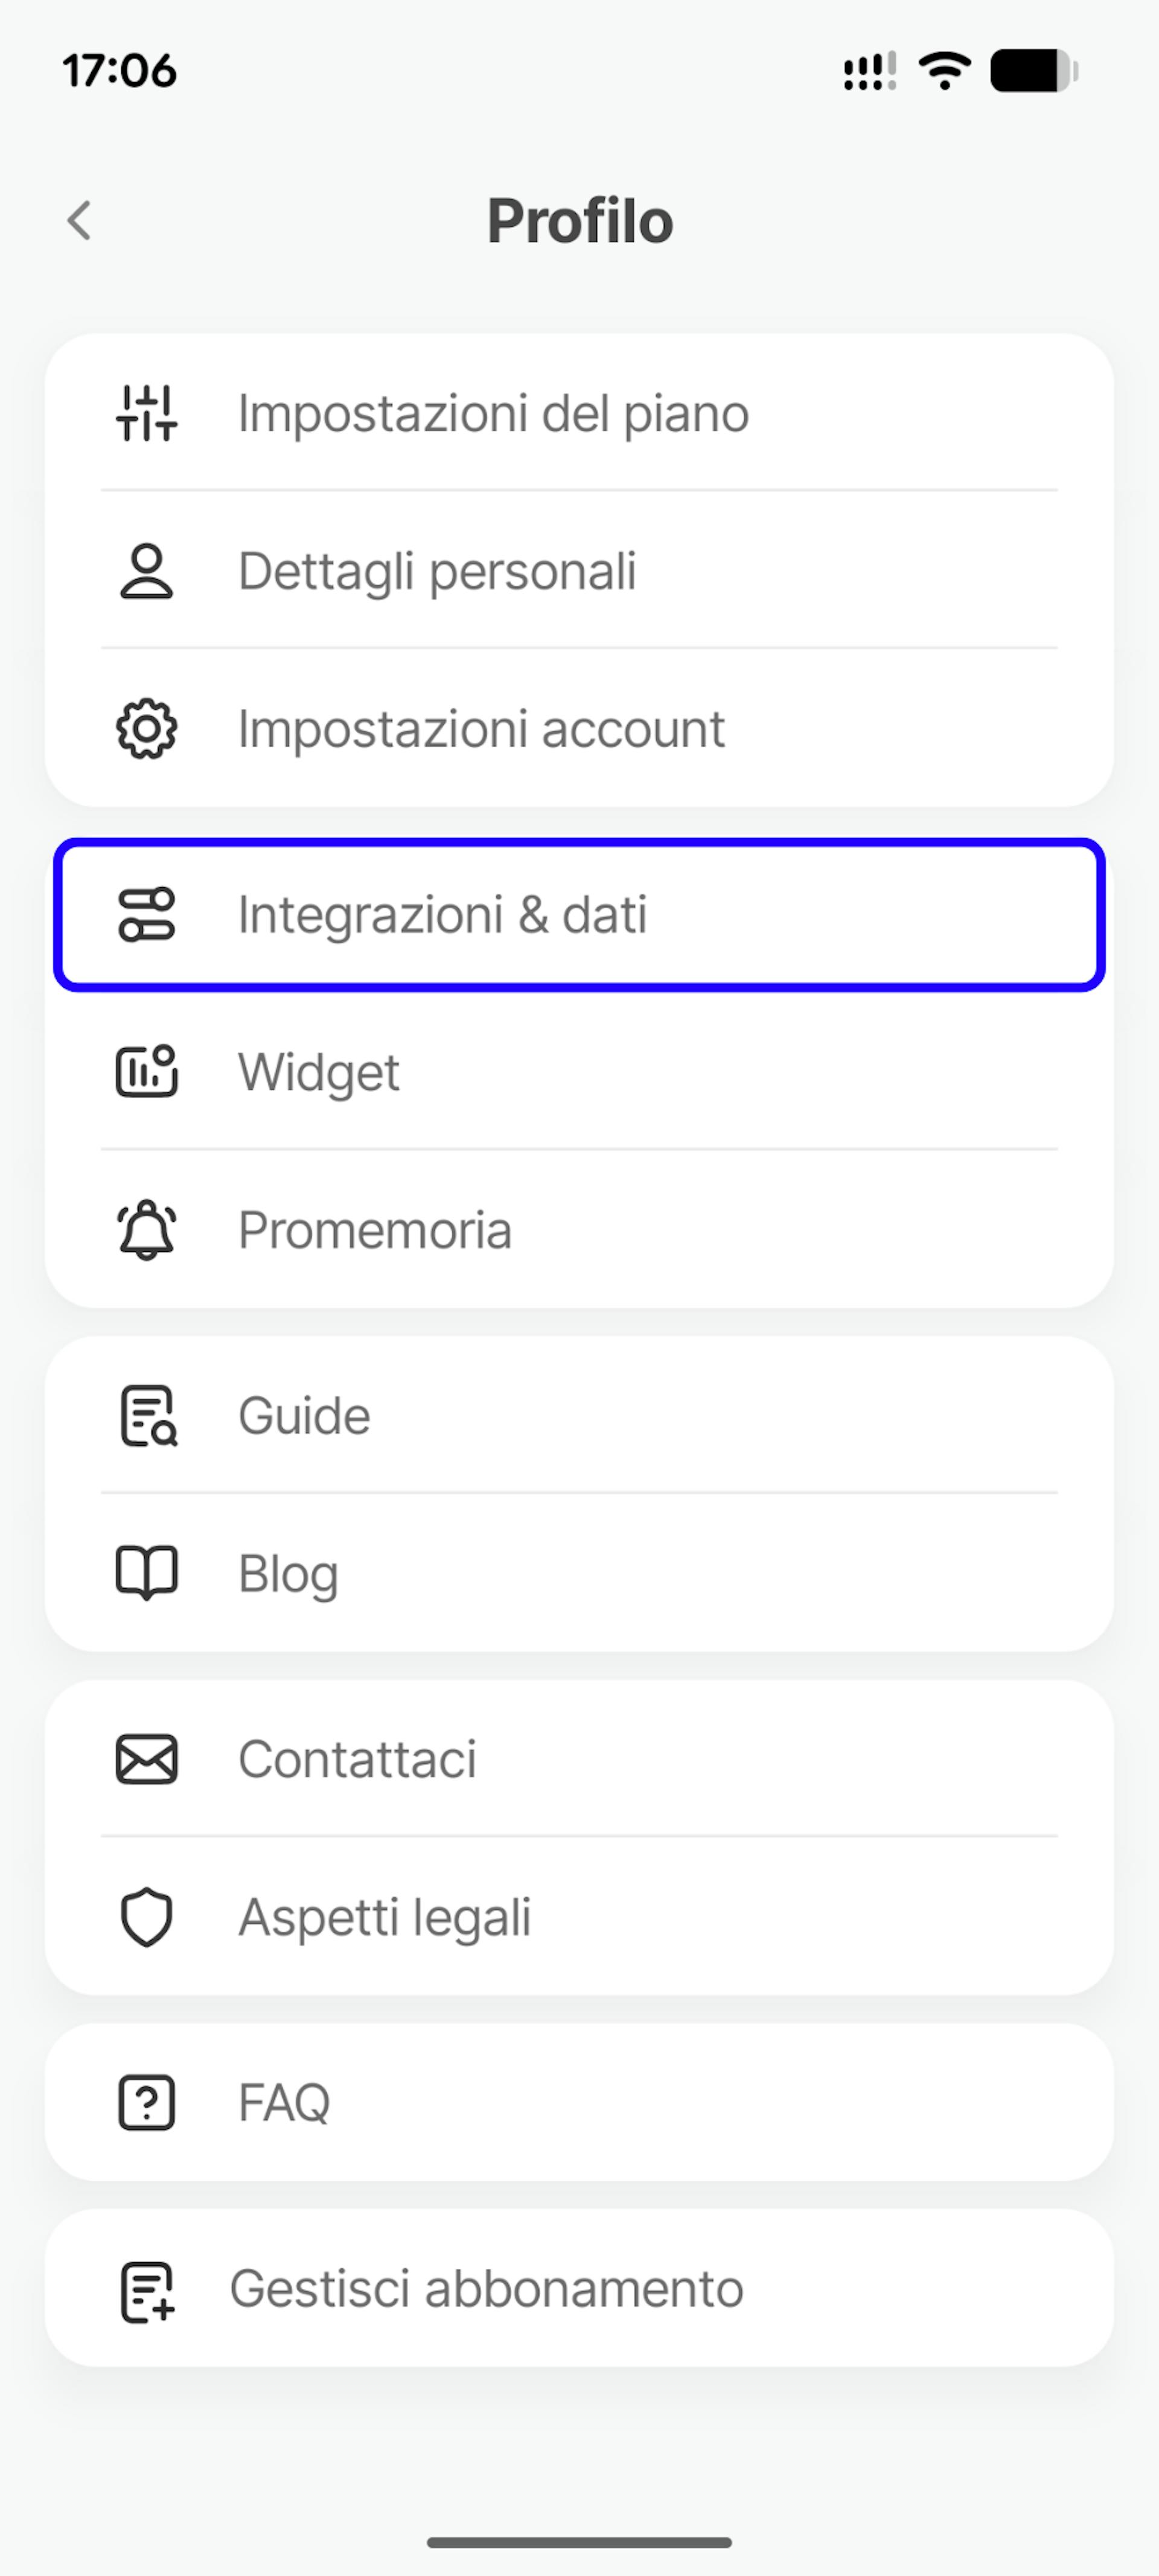This screenshot has height=2576, width=1159.
Task: Tap the question mark FAQ icon
Action: pos(147,2103)
